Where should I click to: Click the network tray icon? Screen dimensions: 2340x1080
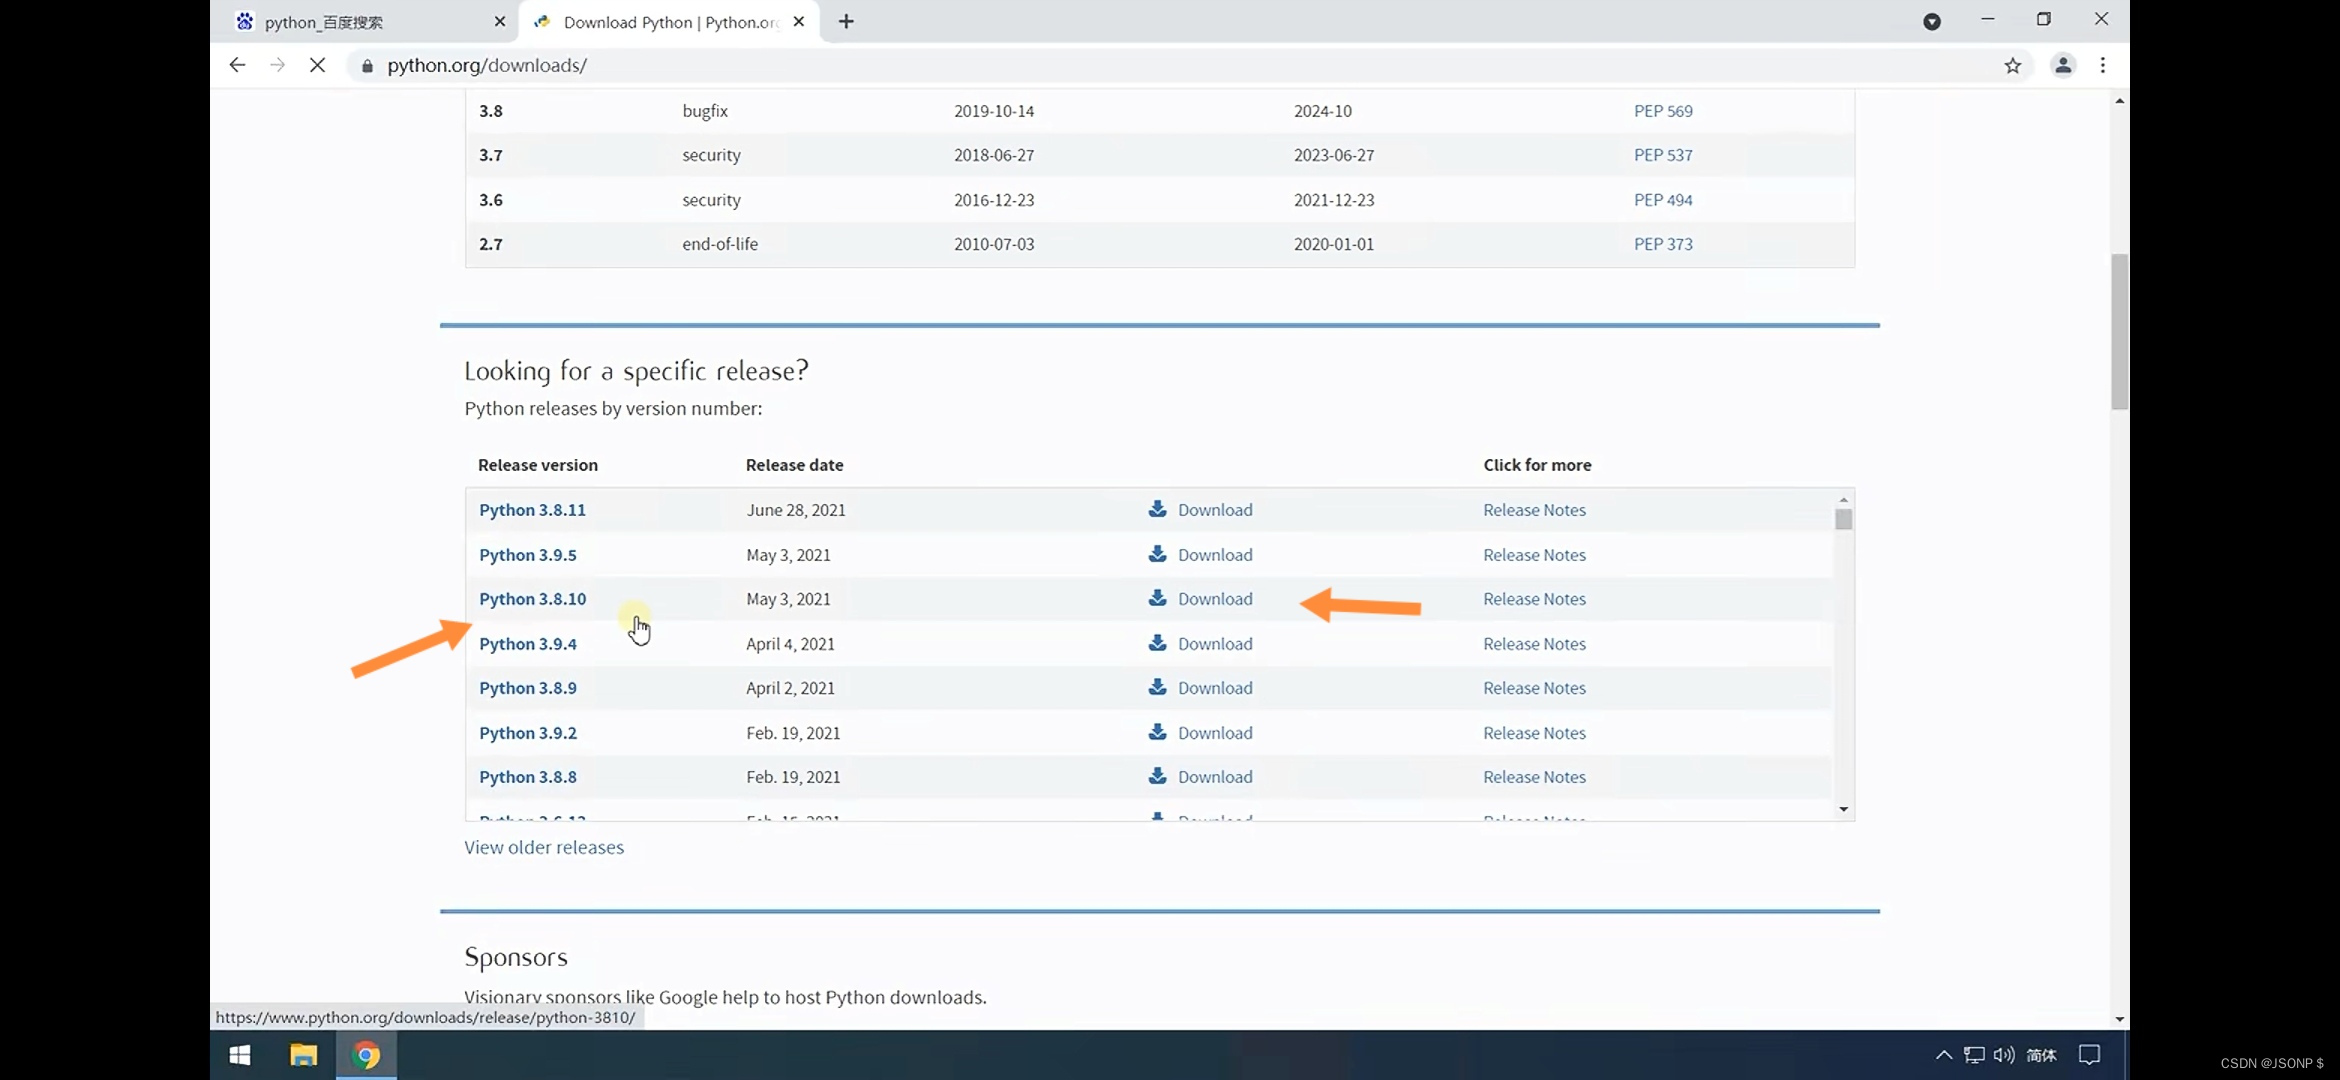tap(1973, 1055)
